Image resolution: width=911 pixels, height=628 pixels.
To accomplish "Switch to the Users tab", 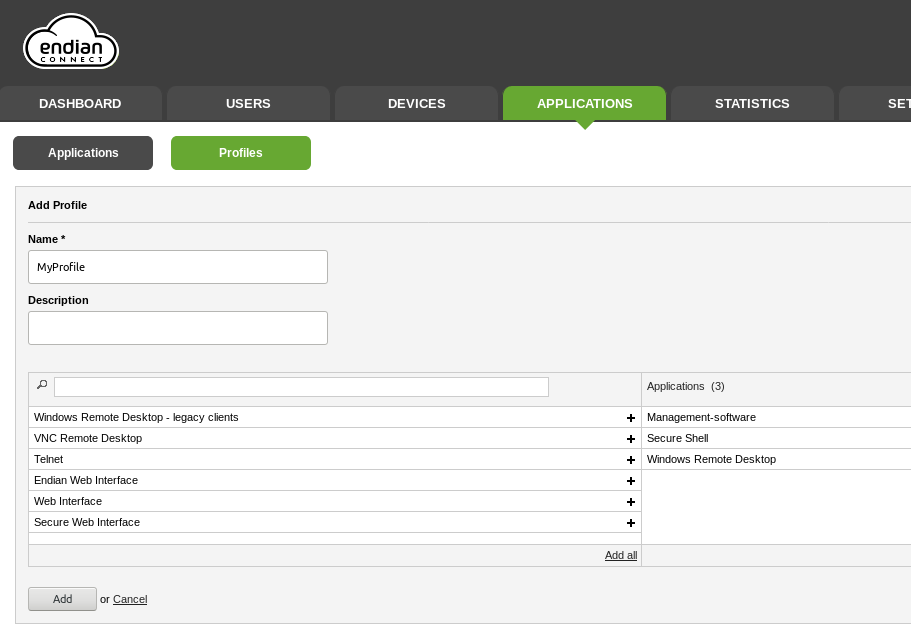I will tap(248, 103).
